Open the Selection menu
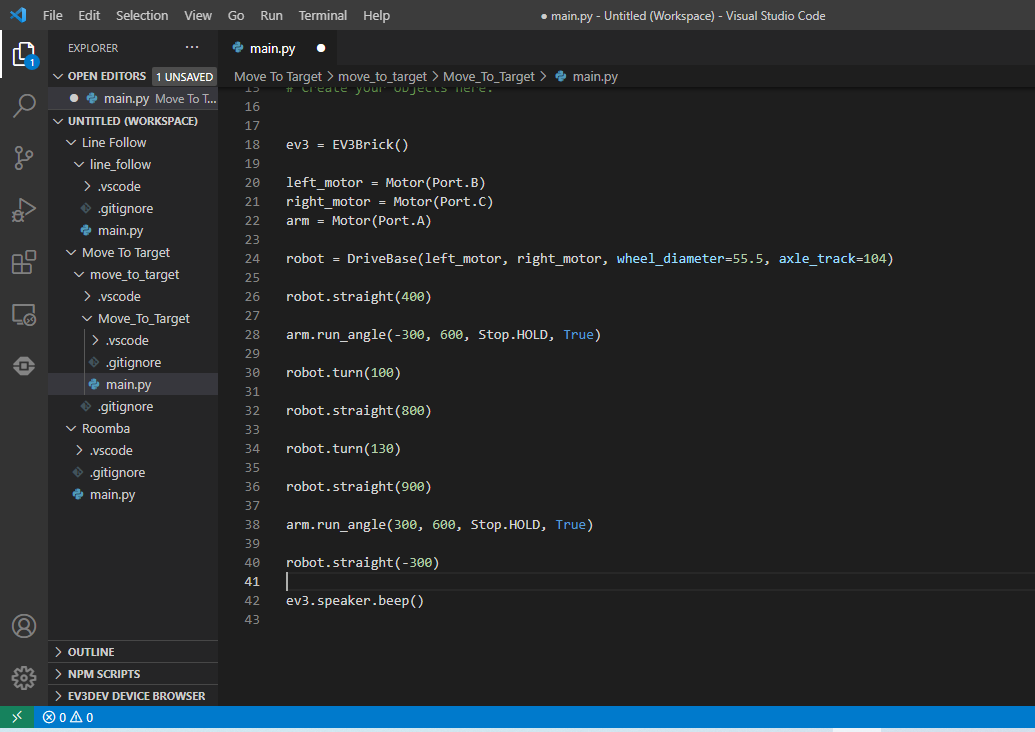 pos(142,15)
